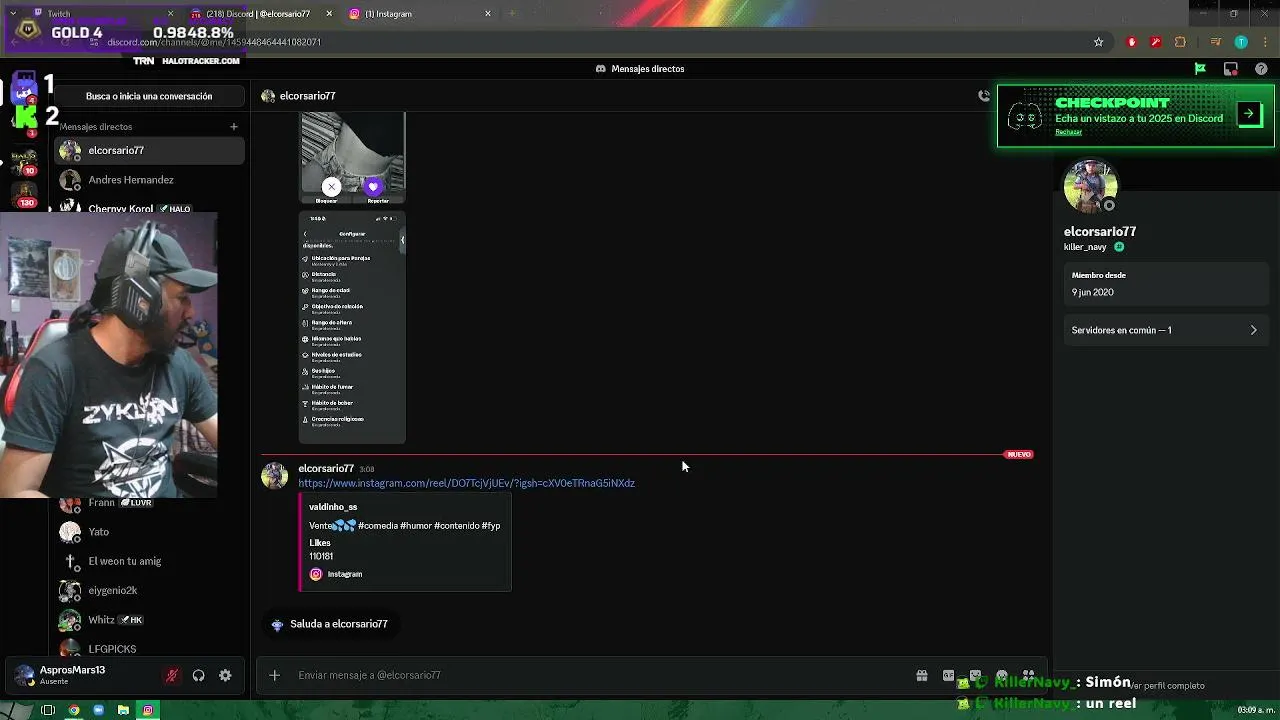Open the settings screenshot thumbnail in chat
The image size is (1280, 720).
pos(352,327)
